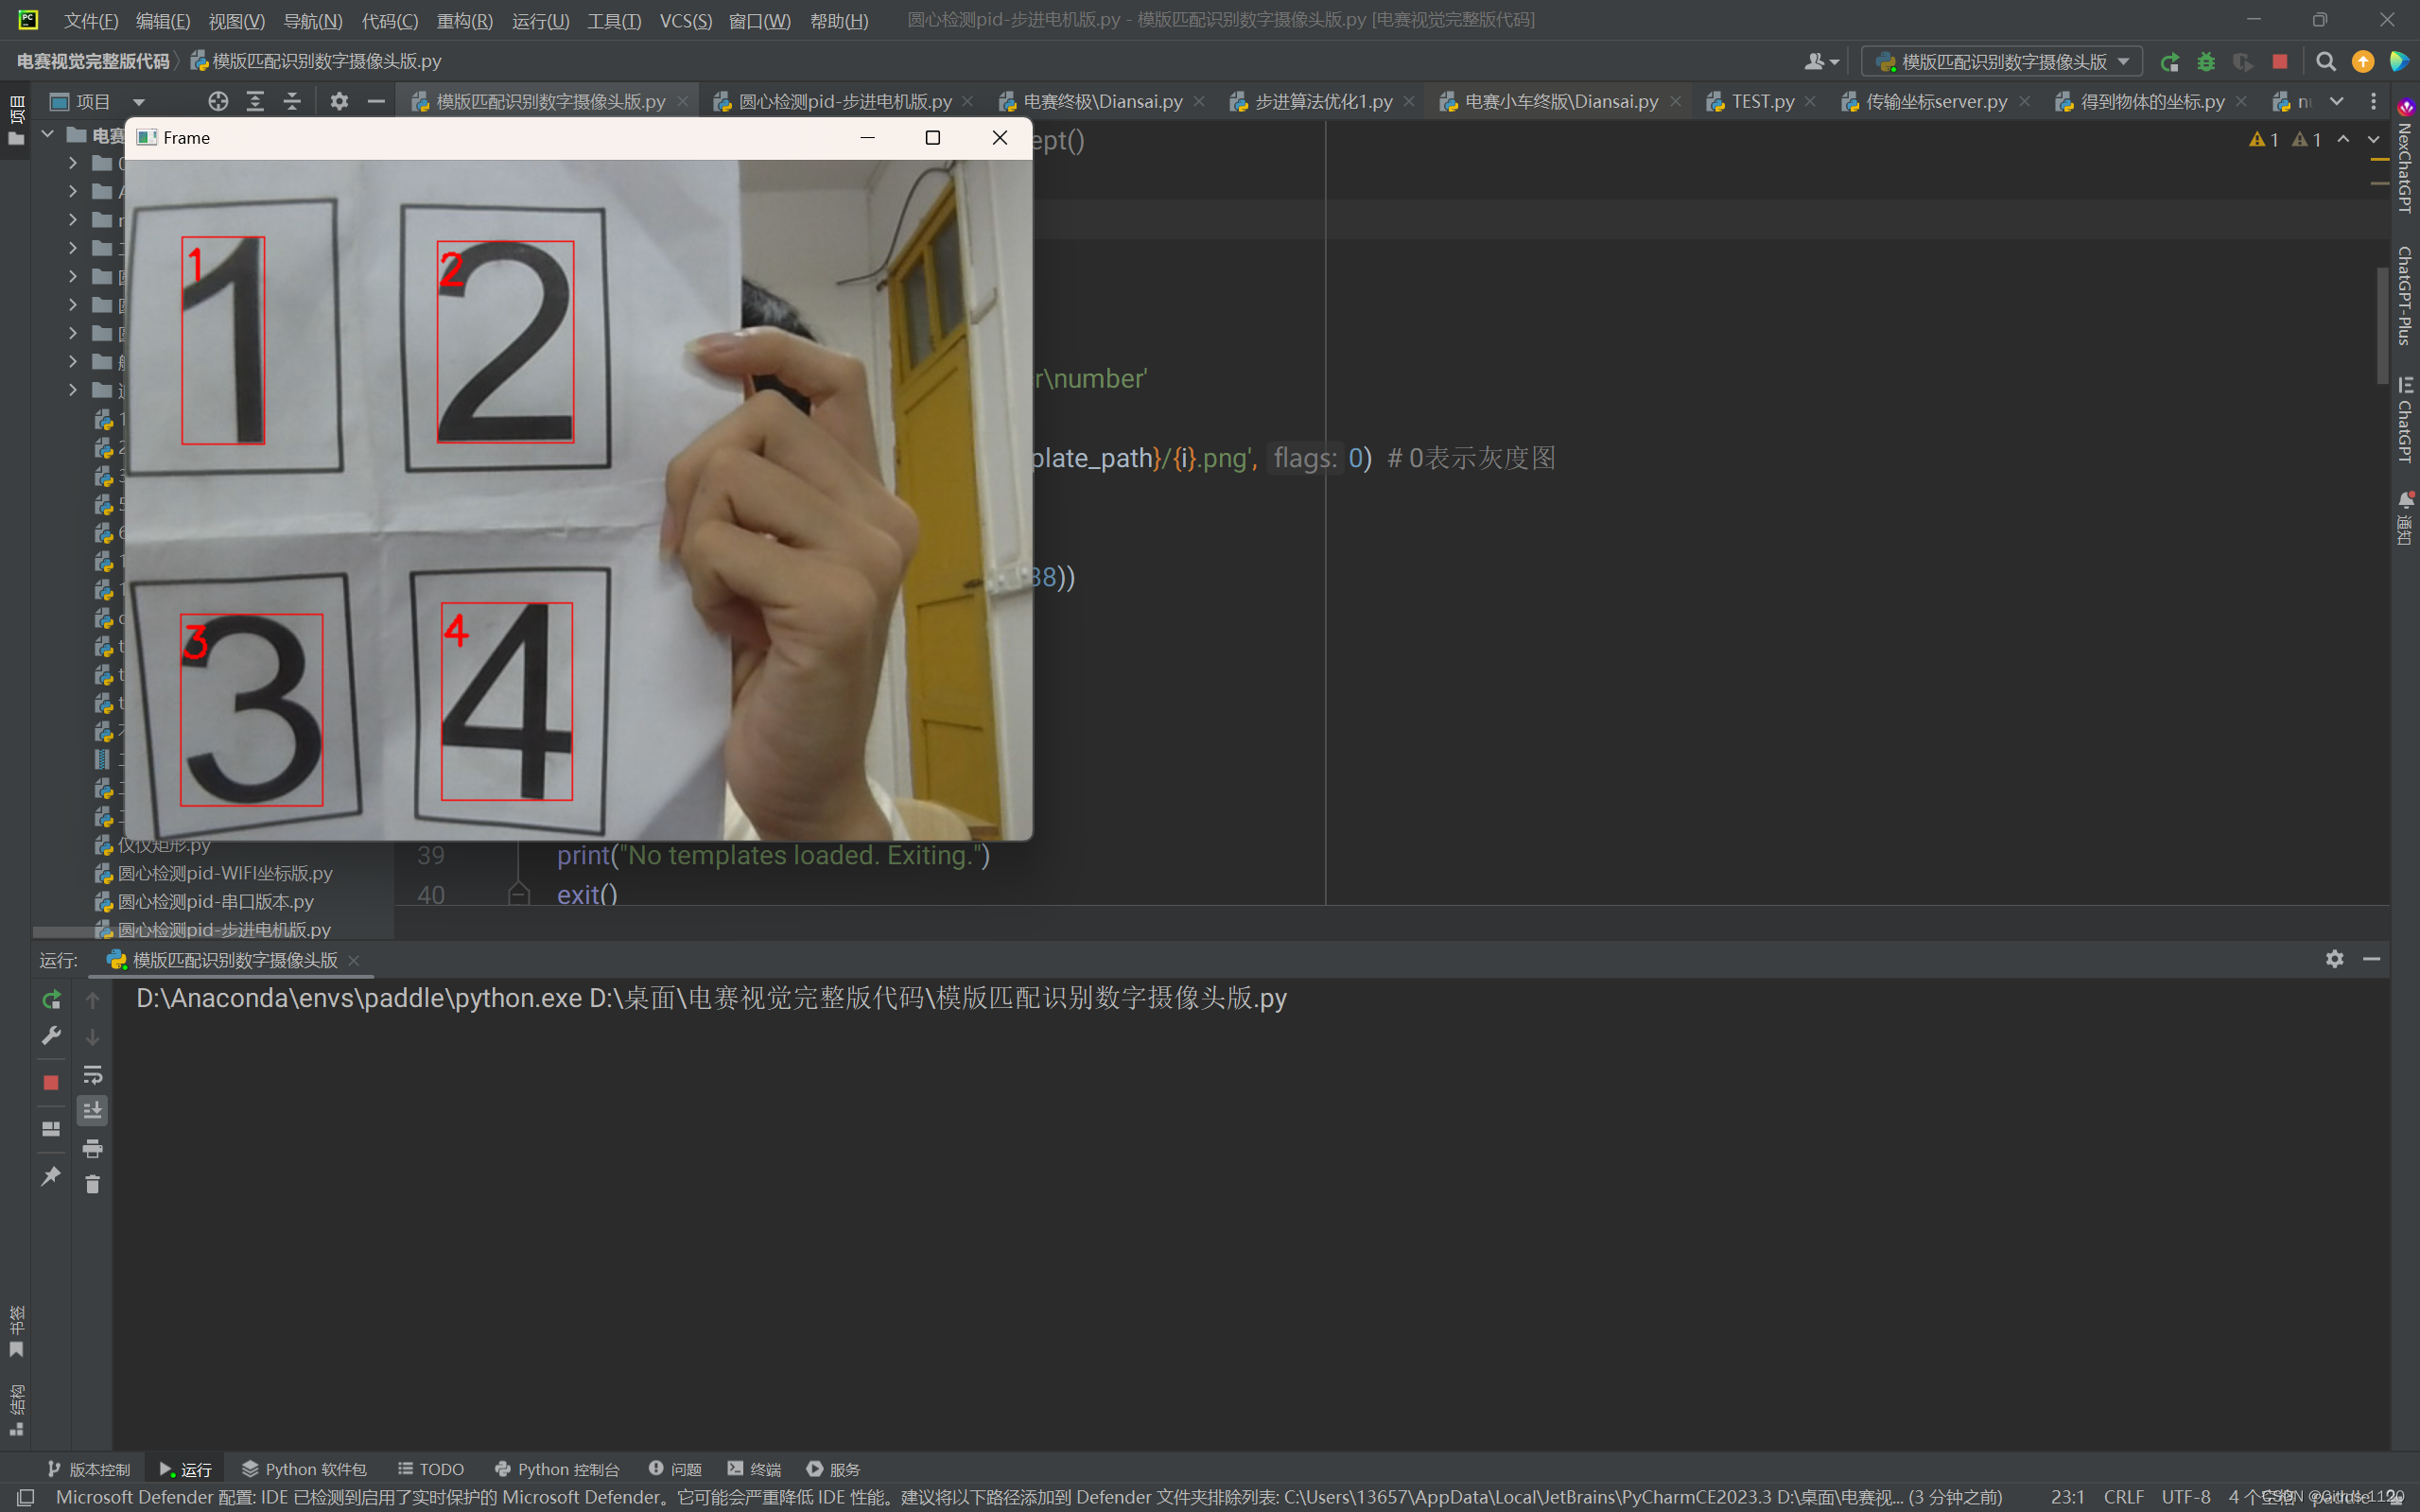The height and width of the screenshot is (1512, 2420).
Task: Clear console output with the trash icon
Action: (x=92, y=1185)
